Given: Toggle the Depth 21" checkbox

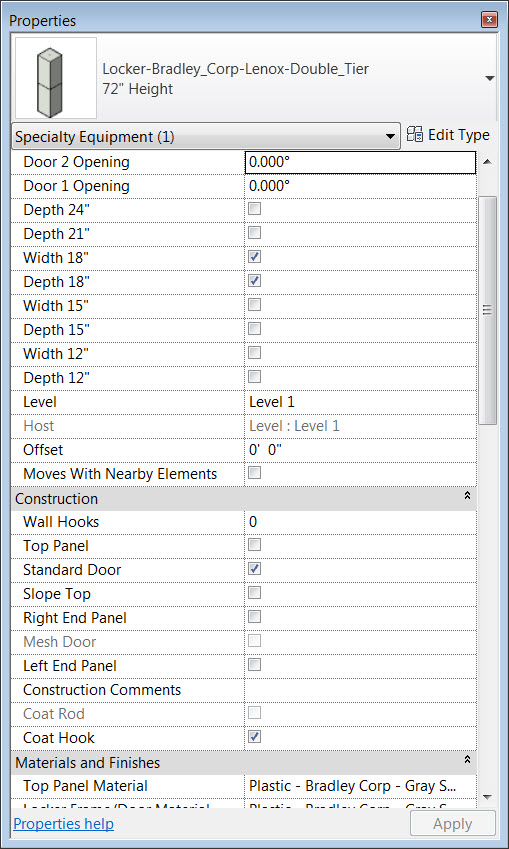Looking at the screenshot, I should pos(254,233).
